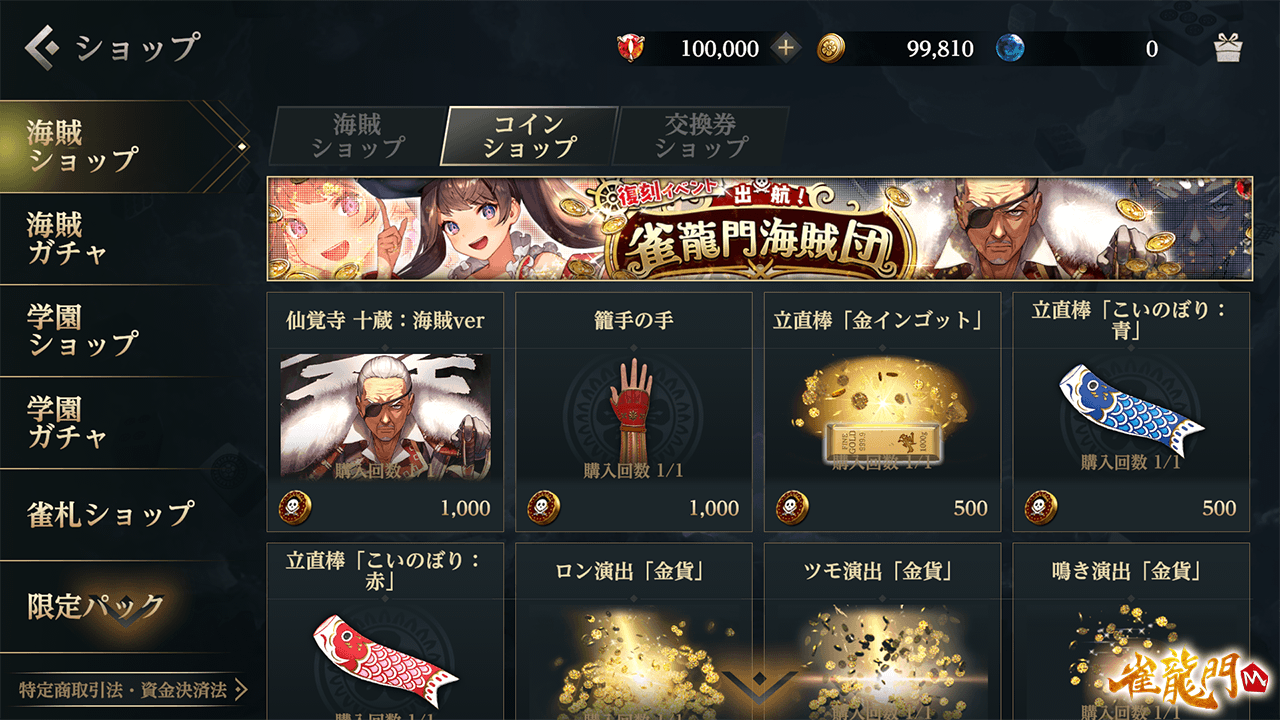This screenshot has width=1280, height=720.
Task: Select the コインショップ tab
Action: click(x=529, y=136)
